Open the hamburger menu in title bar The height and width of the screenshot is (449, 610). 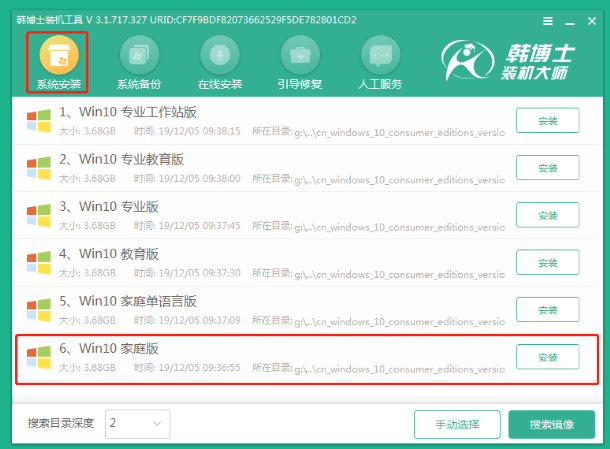549,19
